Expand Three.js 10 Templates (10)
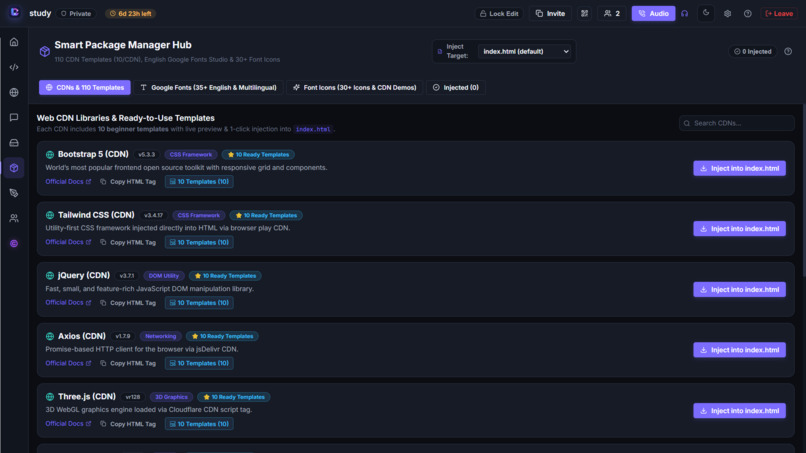 tap(199, 424)
